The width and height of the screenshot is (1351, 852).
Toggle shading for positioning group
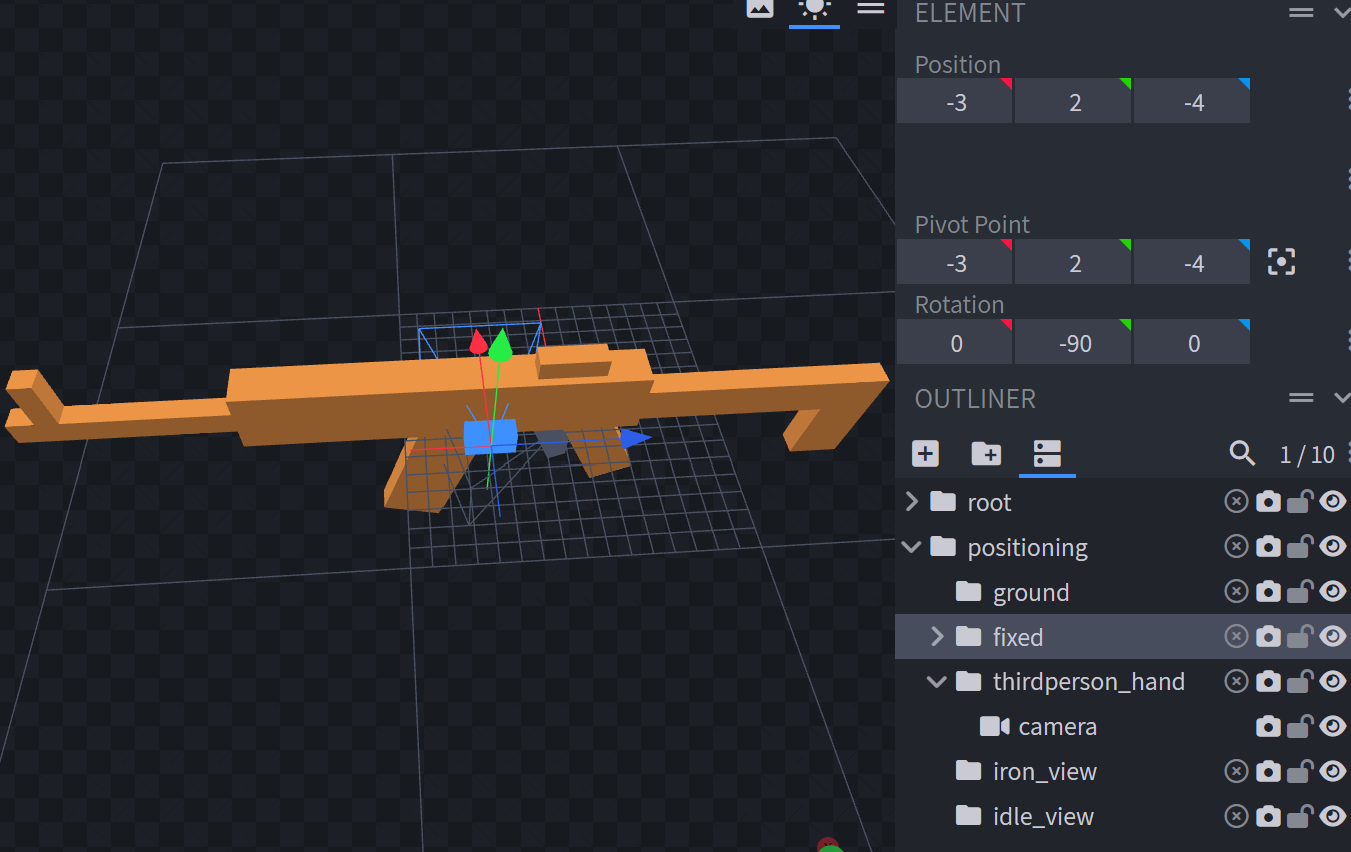tap(1268, 546)
